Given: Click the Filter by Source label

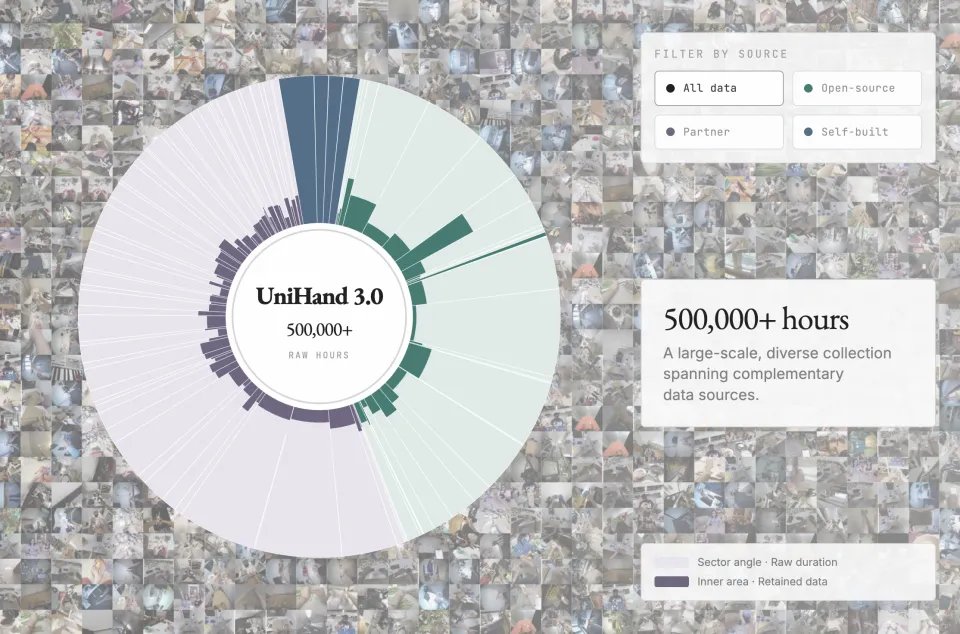Looking at the screenshot, I should point(721,54).
